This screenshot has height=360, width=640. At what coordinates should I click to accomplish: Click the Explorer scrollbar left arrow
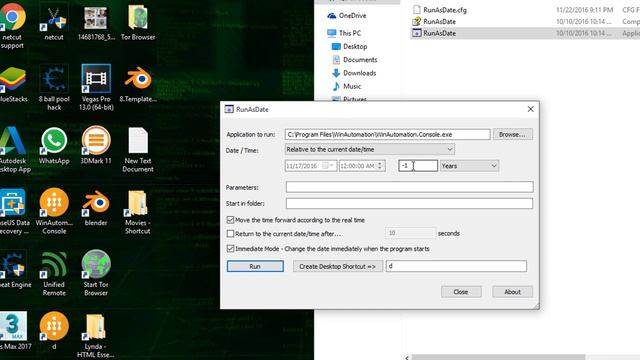(407, 358)
